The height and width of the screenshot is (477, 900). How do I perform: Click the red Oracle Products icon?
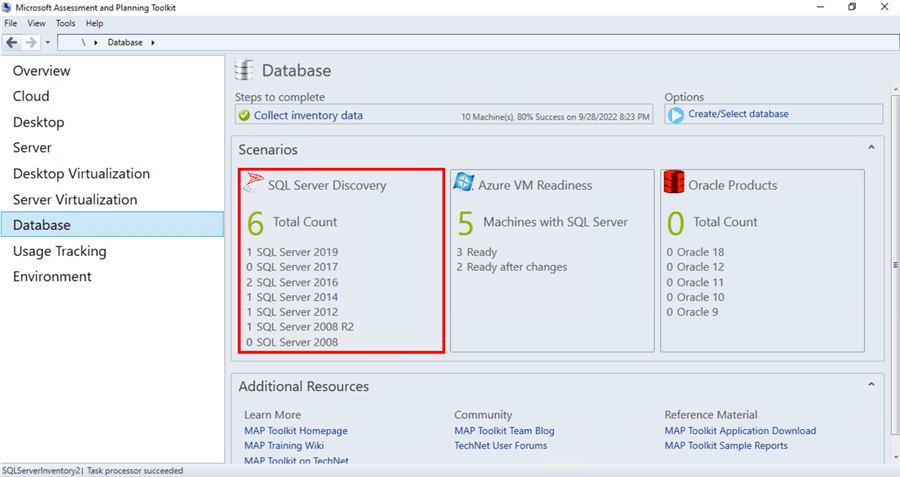point(674,183)
